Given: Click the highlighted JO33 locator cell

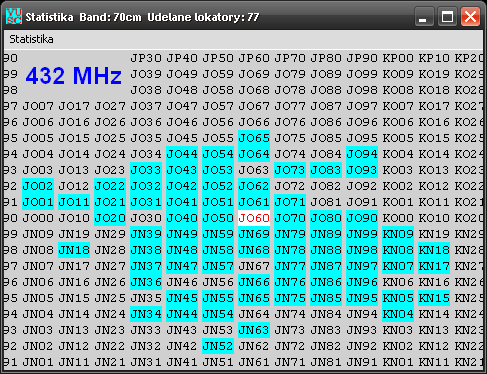Looking at the screenshot, I should pos(146,170).
